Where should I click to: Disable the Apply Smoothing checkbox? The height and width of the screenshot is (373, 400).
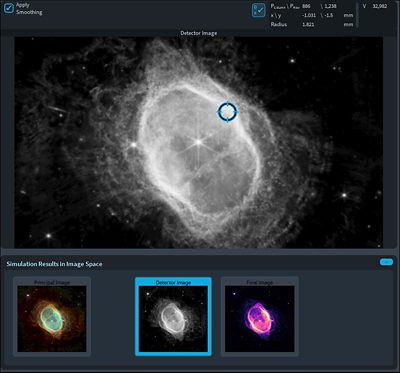click(x=9, y=8)
